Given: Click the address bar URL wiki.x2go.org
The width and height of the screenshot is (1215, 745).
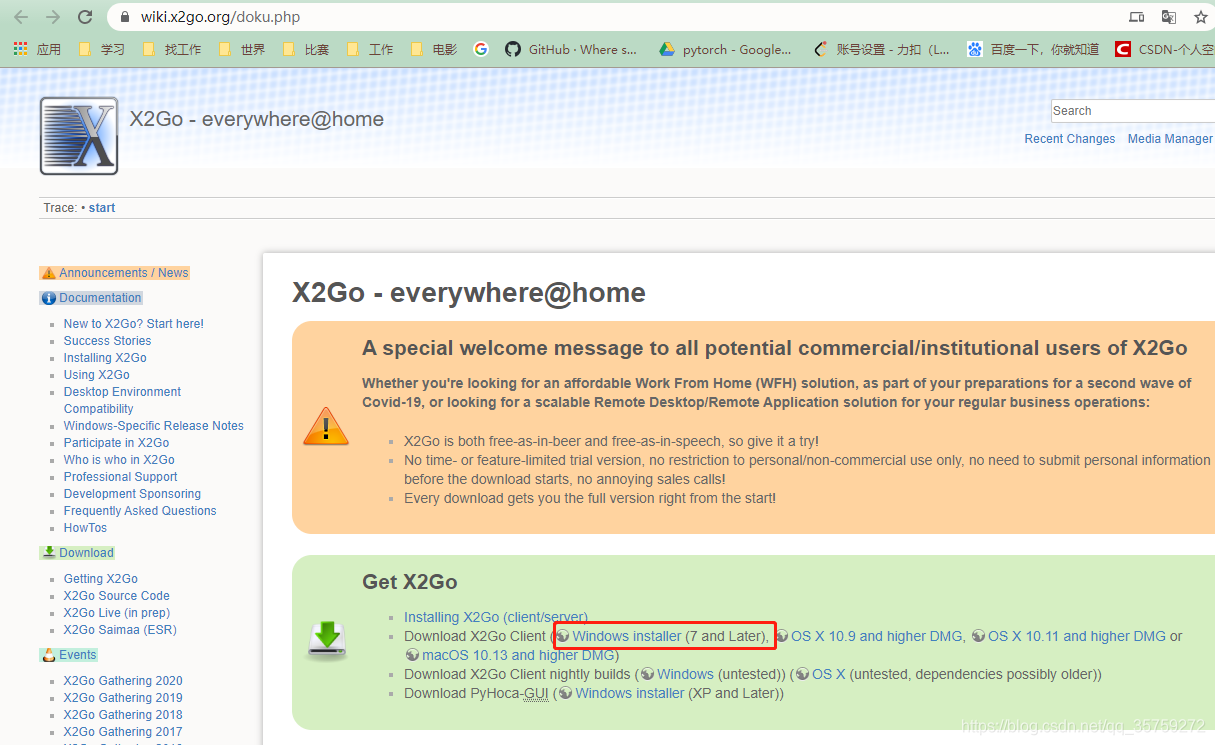Looking at the screenshot, I should click(220, 17).
